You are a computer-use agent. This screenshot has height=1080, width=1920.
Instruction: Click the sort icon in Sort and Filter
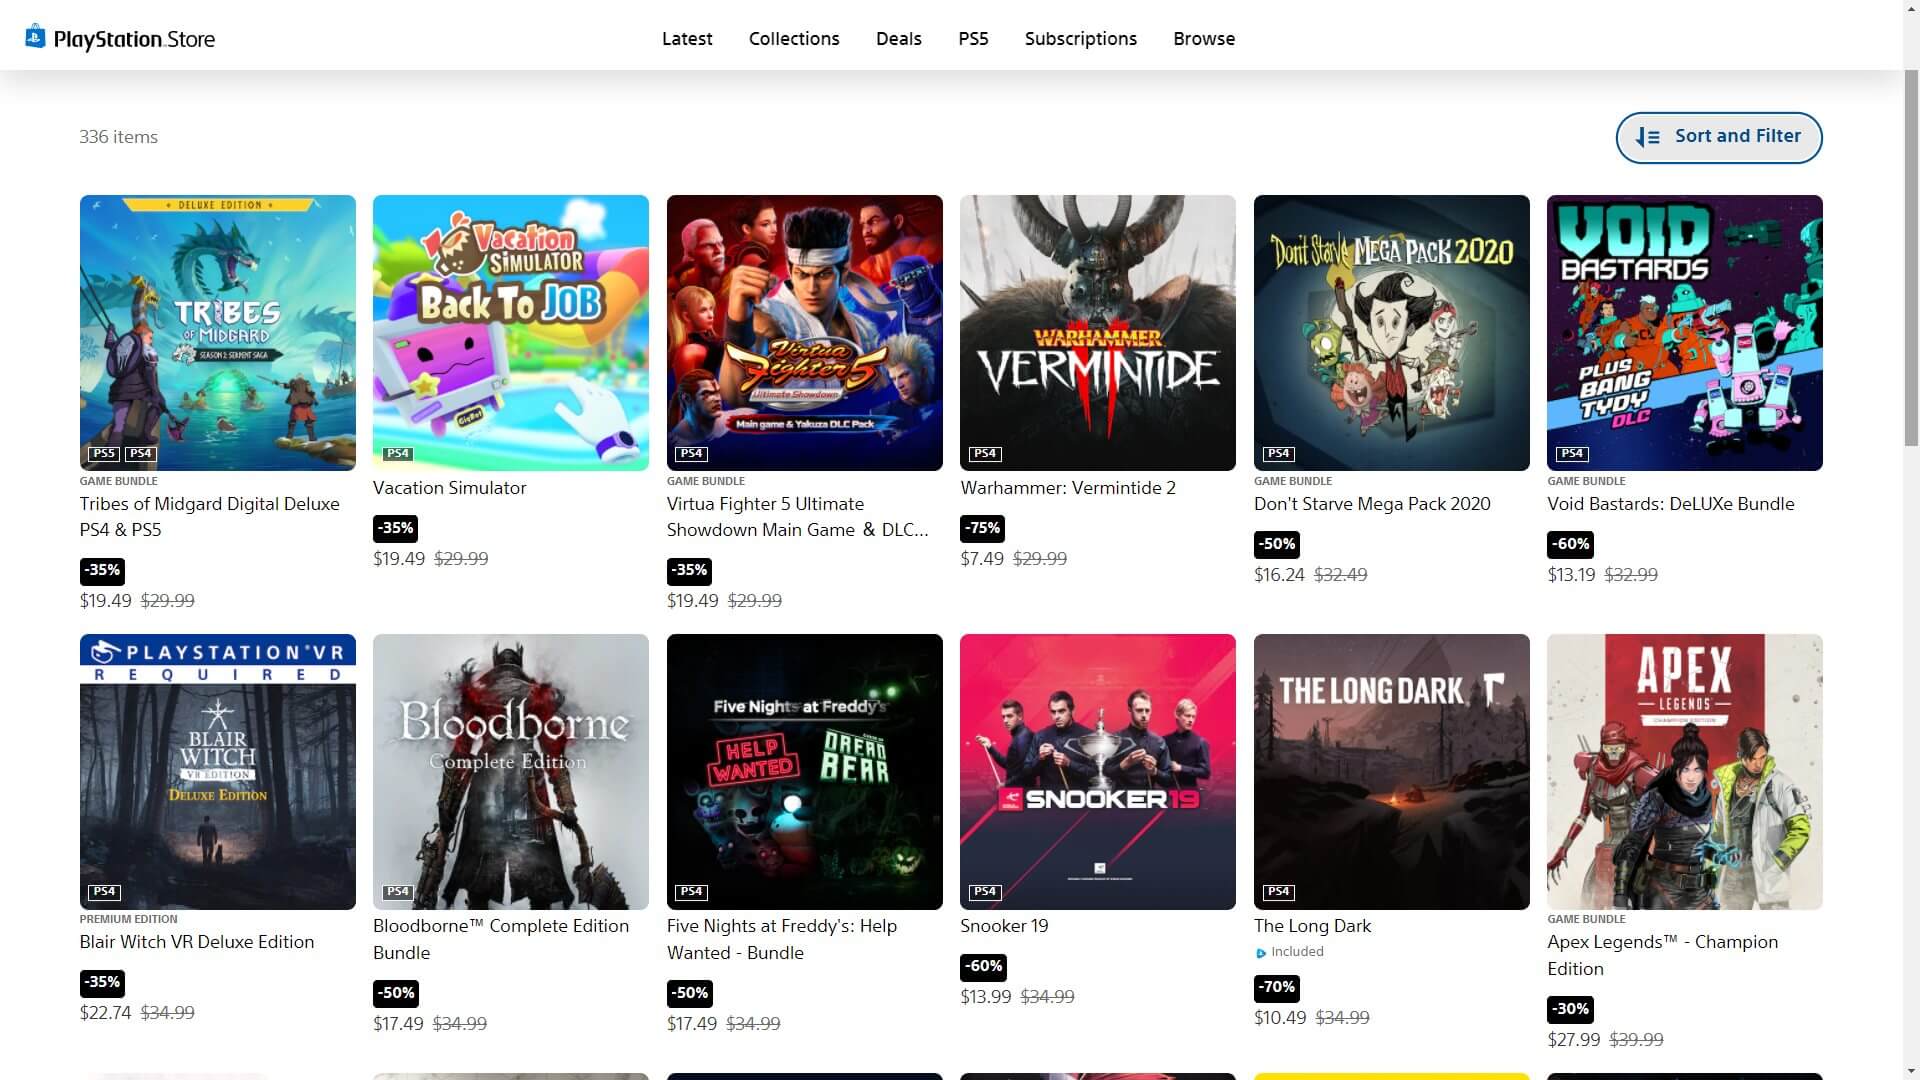tap(1647, 138)
